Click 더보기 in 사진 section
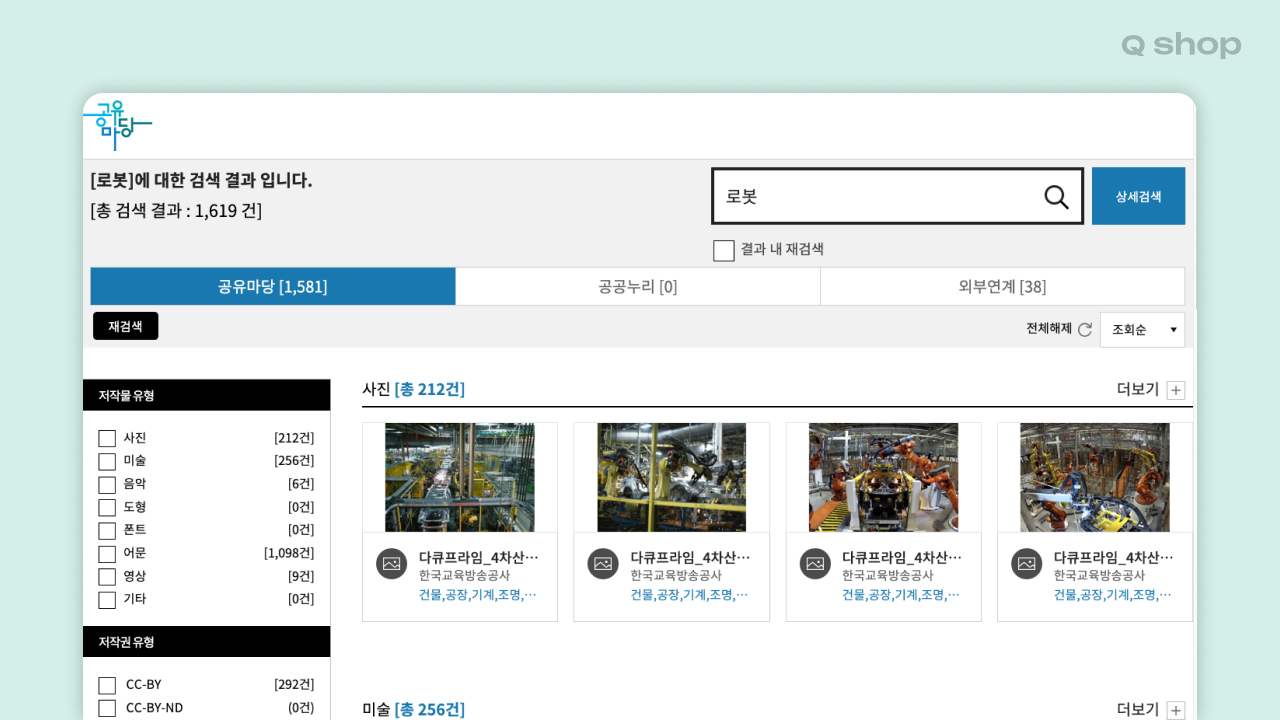 pos(1138,389)
